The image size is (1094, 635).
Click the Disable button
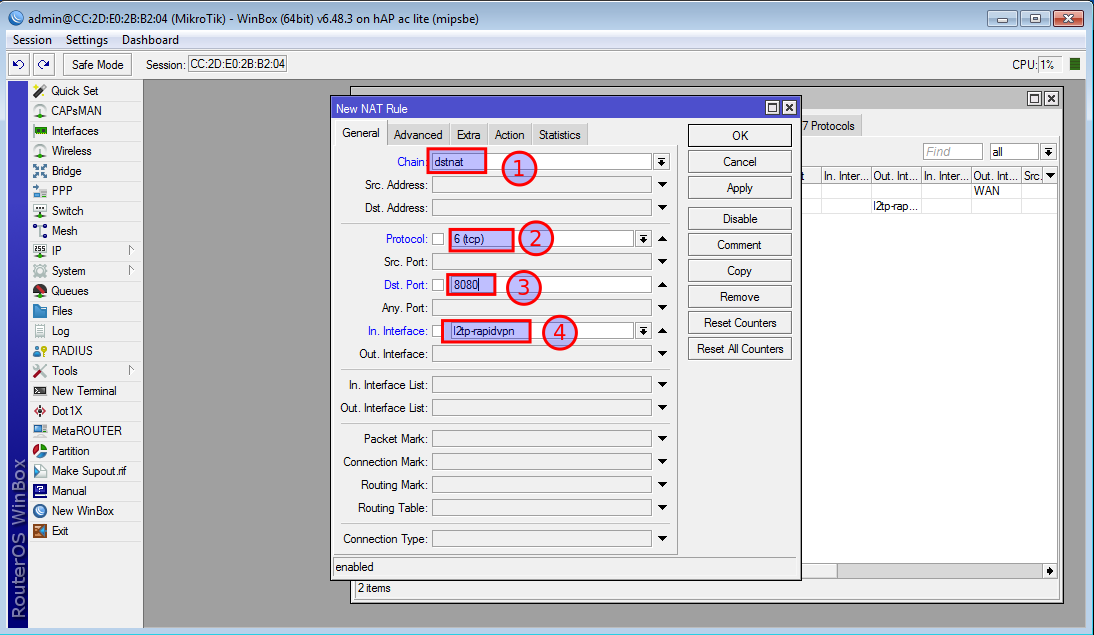pos(740,219)
